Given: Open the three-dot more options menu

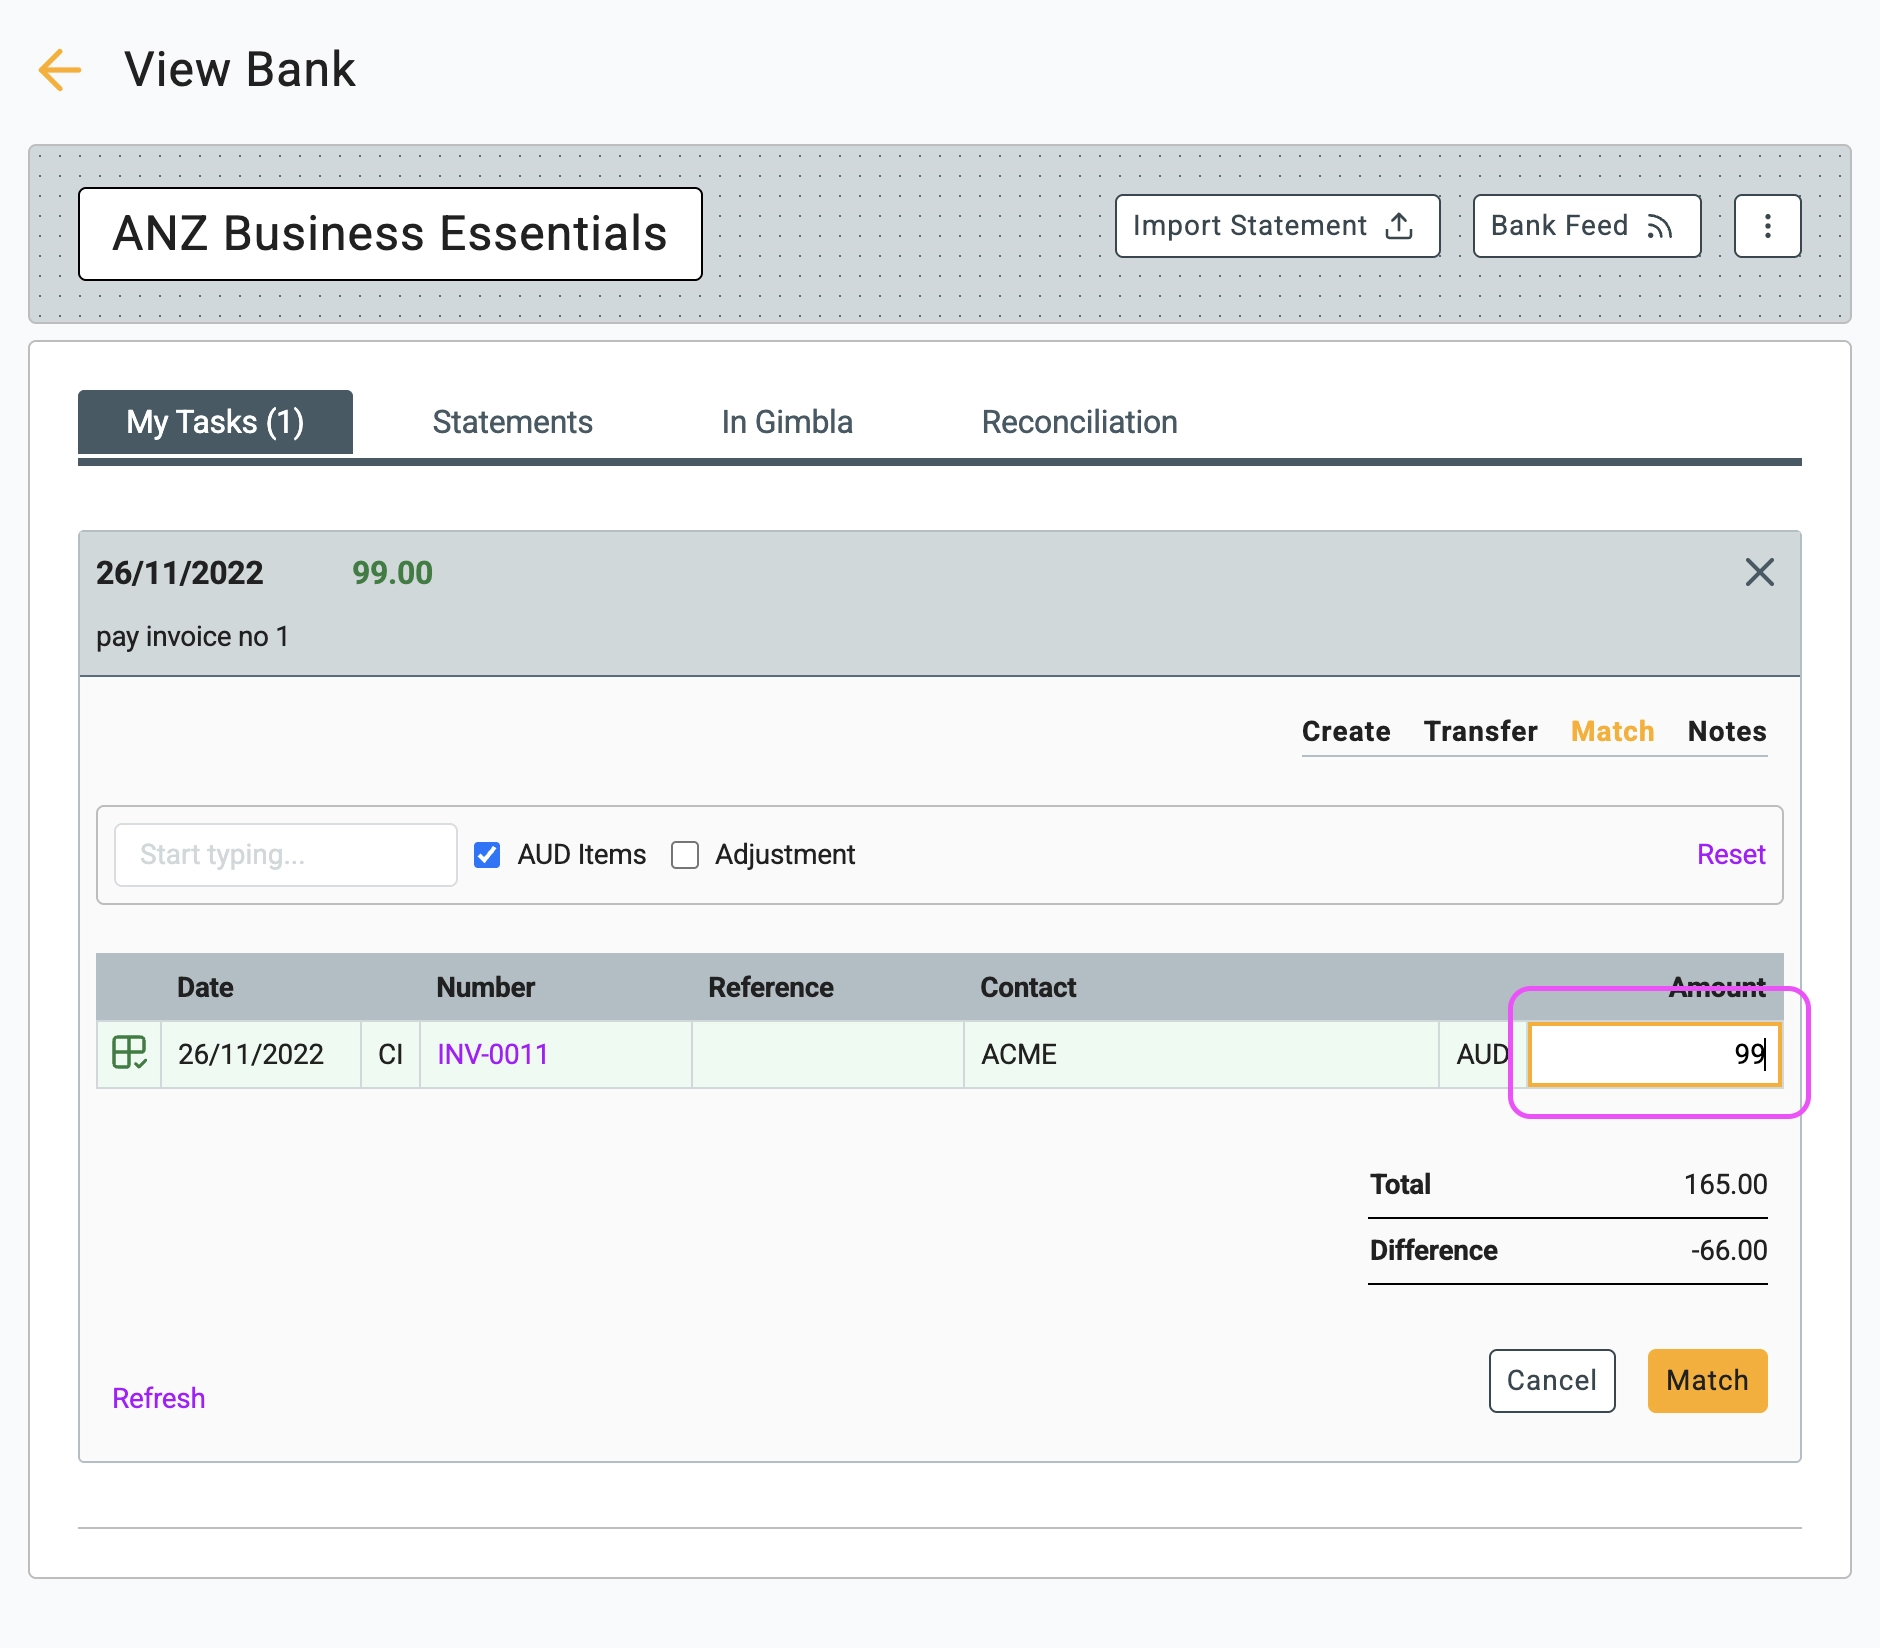Looking at the screenshot, I should click(x=1767, y=226).
